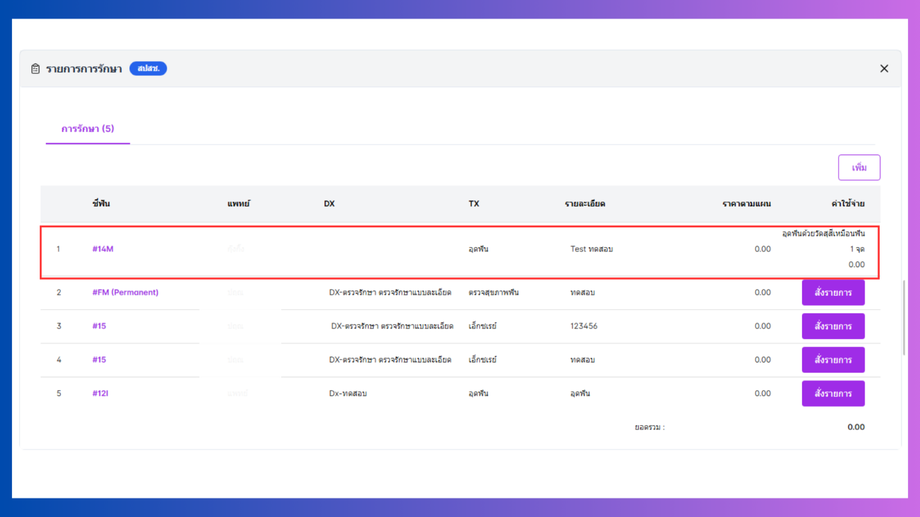Viewport: 920px width, 517px height.
Task: Click สั่งรายการ button for row 4
Action: coord(833,360)
